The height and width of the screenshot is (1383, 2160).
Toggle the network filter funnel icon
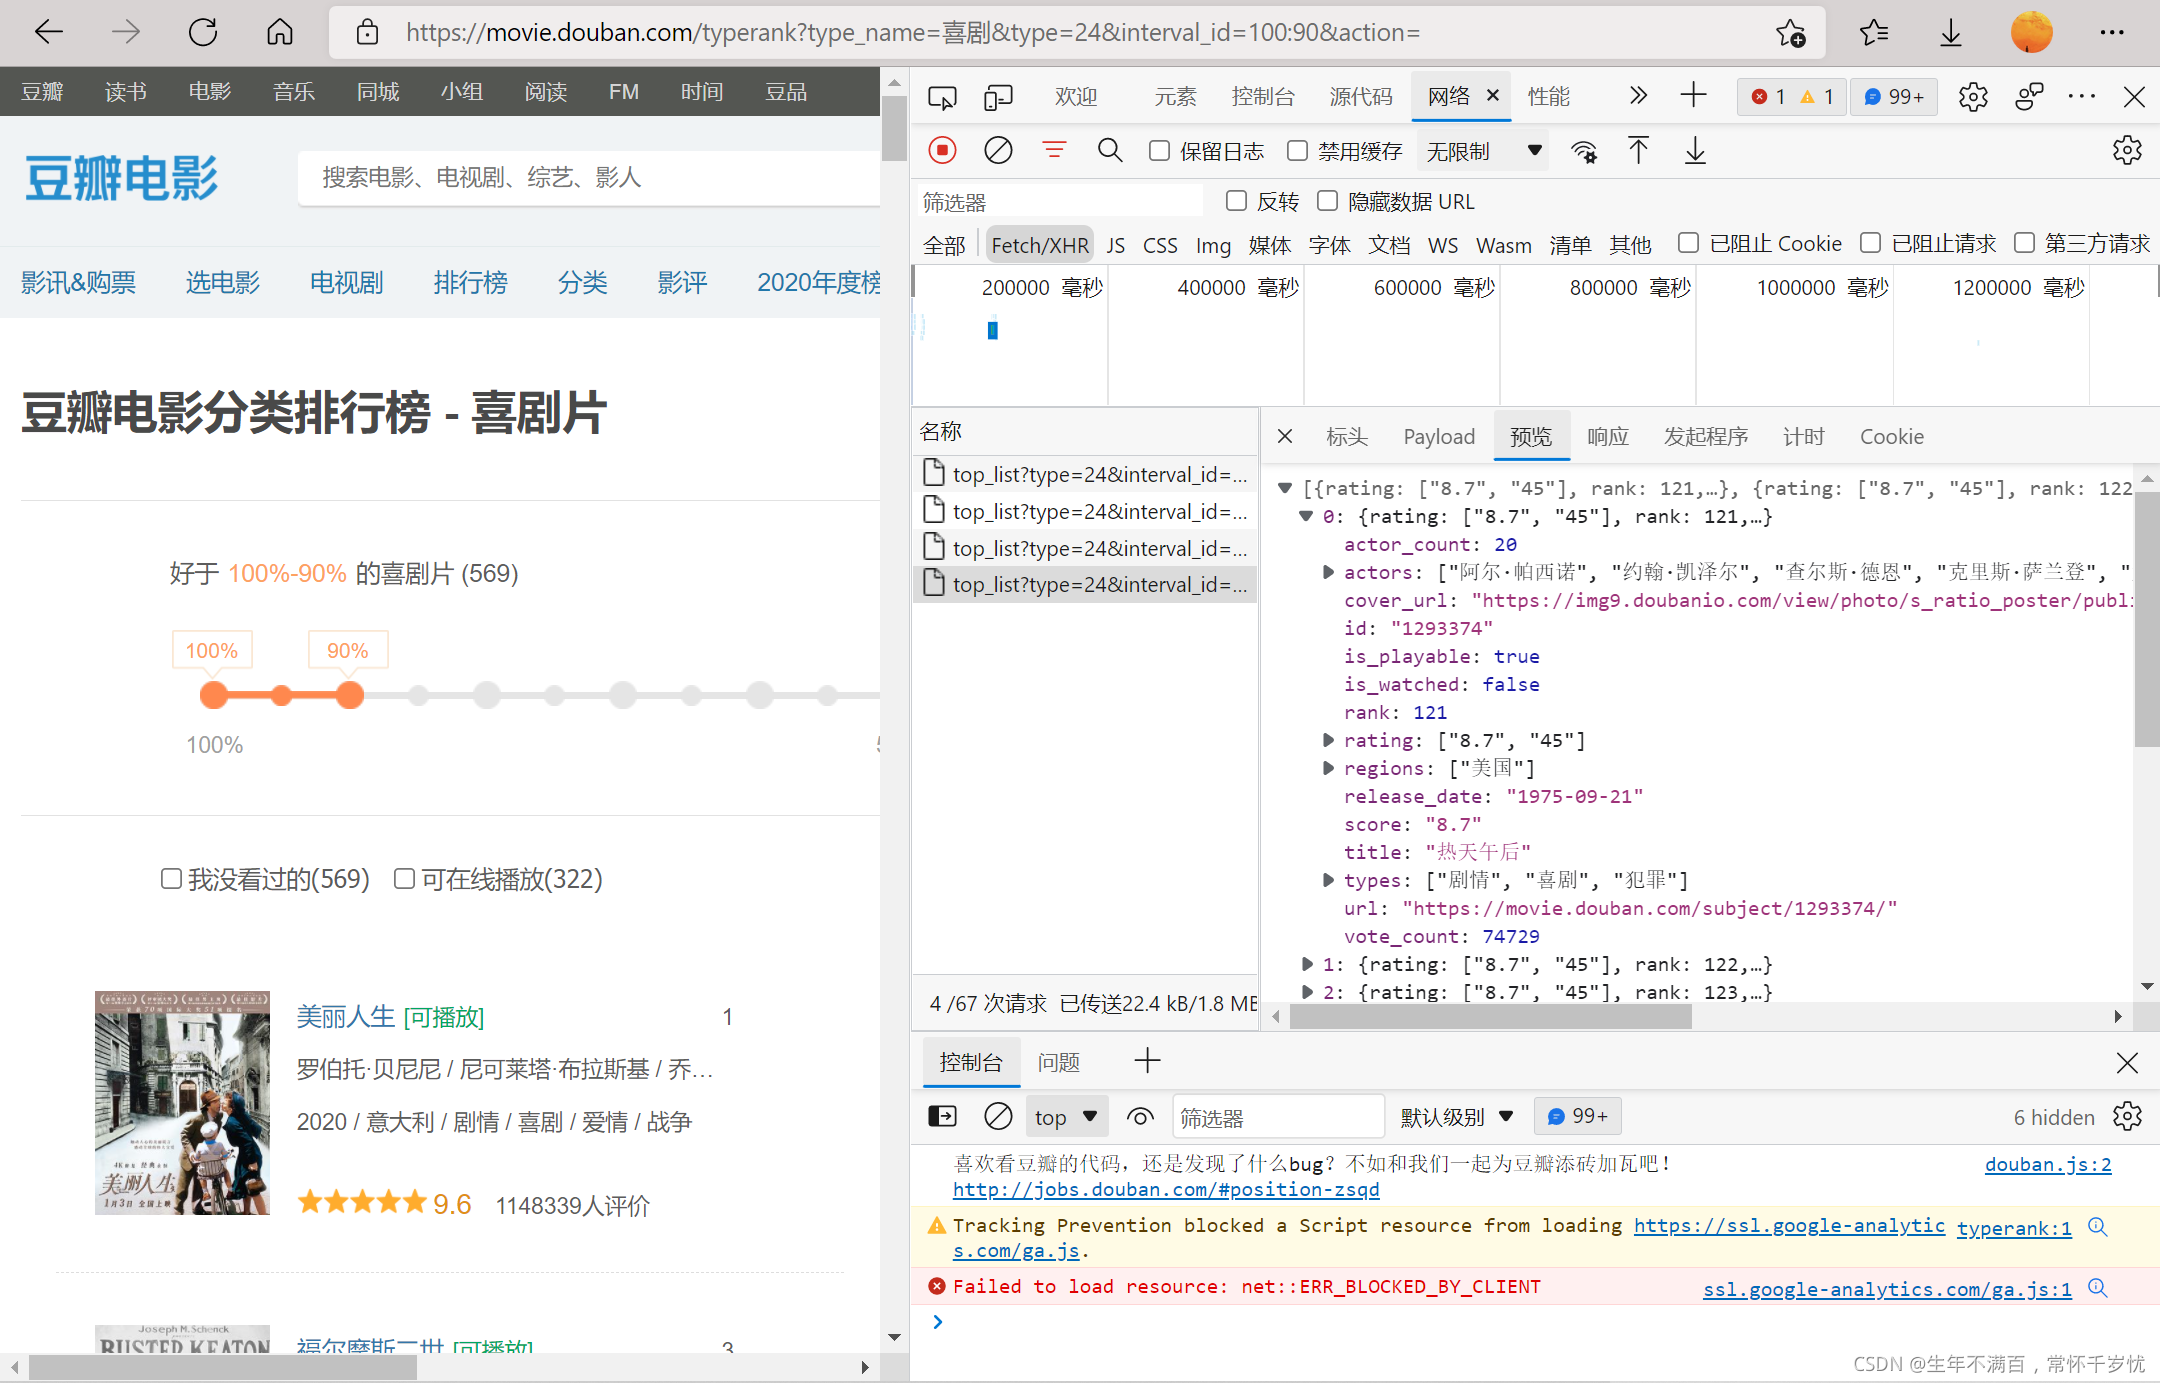tap(1054, 151)
